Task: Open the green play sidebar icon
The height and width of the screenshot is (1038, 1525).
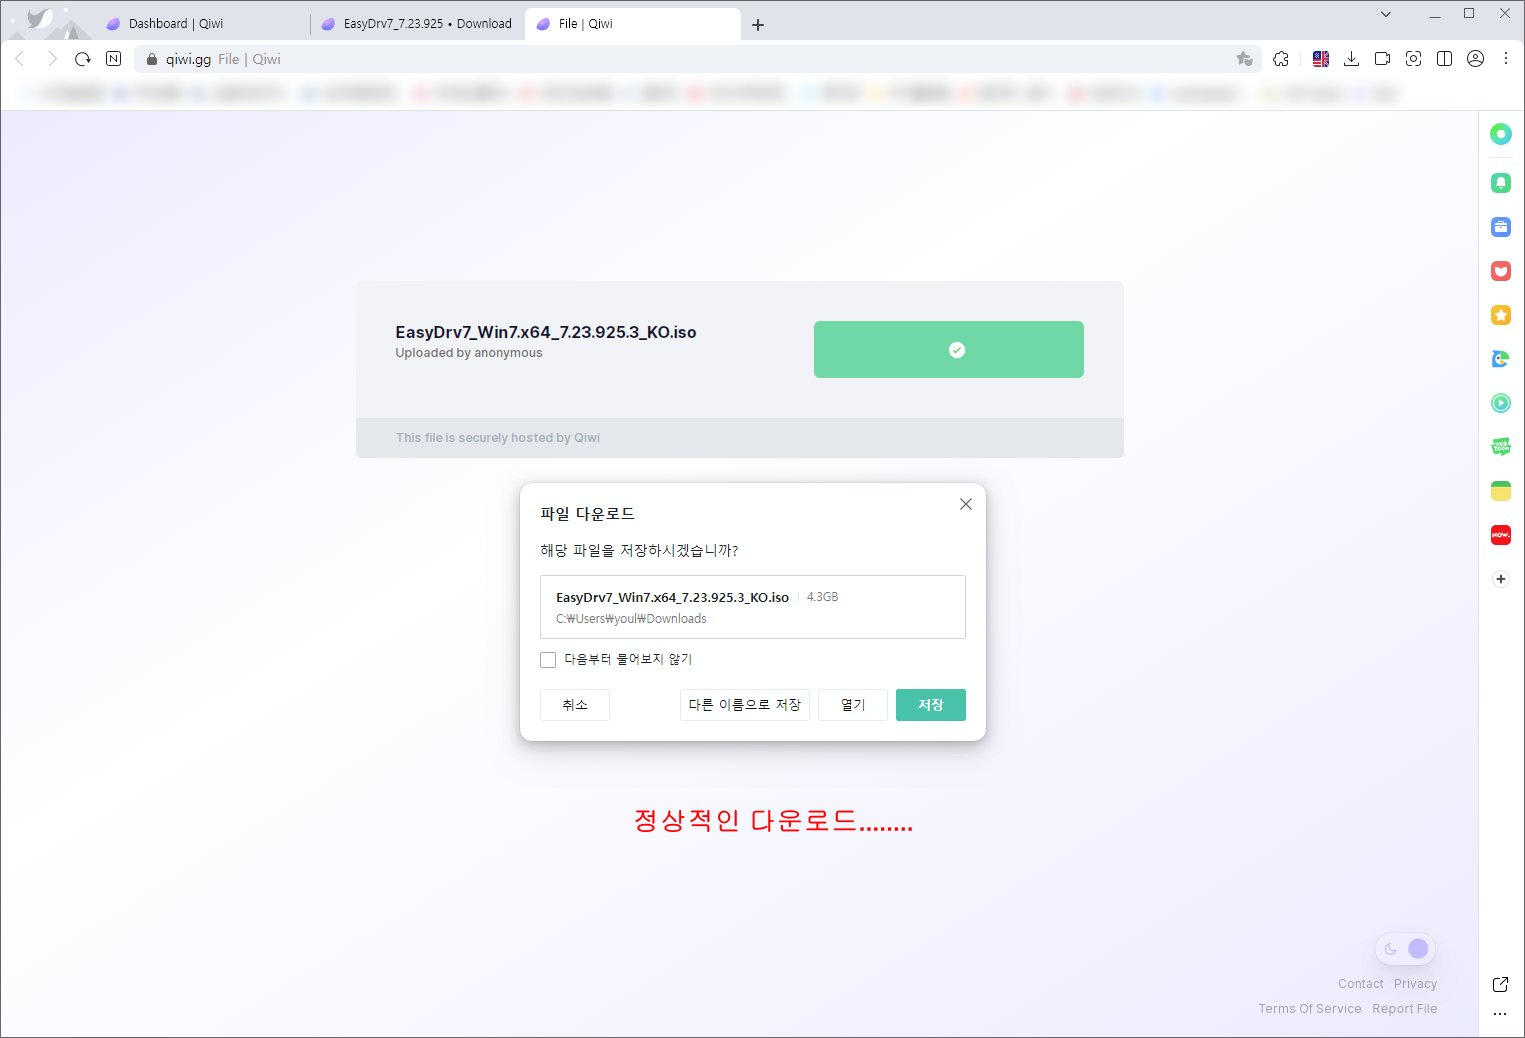Action: (1501, 403)
